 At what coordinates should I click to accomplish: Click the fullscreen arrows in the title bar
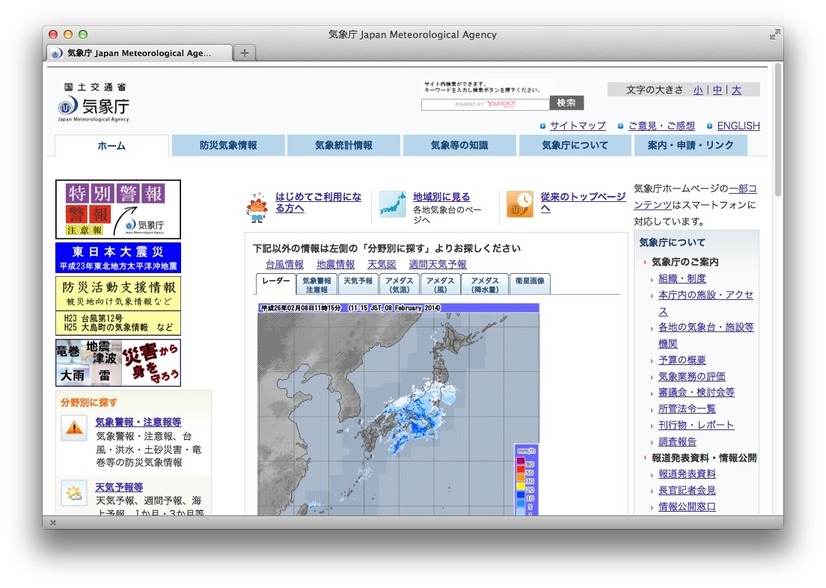pyautogui.click(x=774, y=34)
